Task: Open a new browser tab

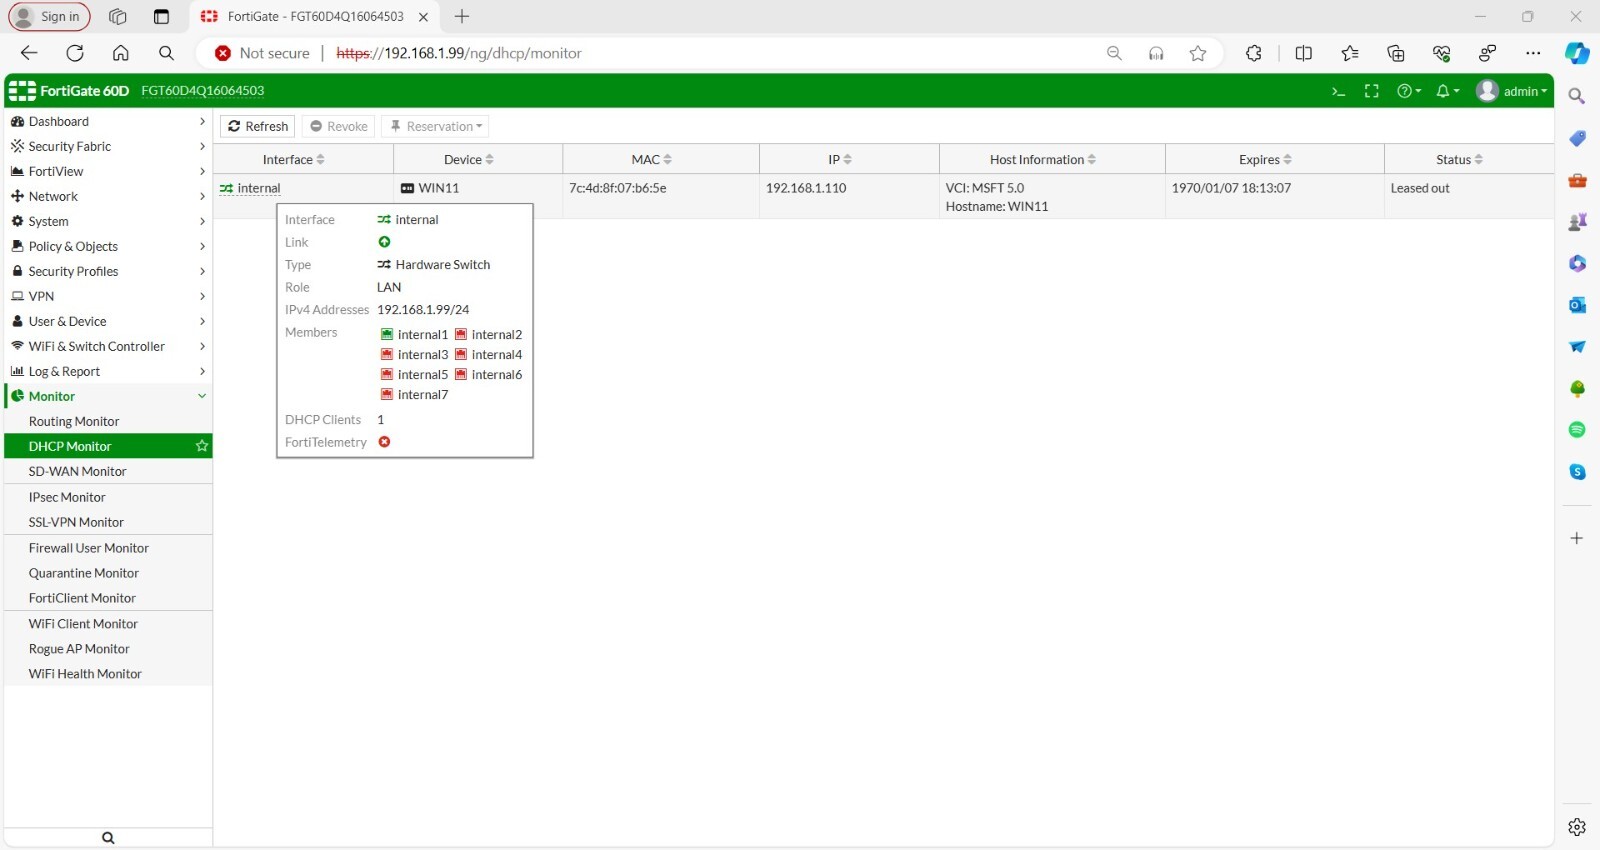Action: [462, 16]
